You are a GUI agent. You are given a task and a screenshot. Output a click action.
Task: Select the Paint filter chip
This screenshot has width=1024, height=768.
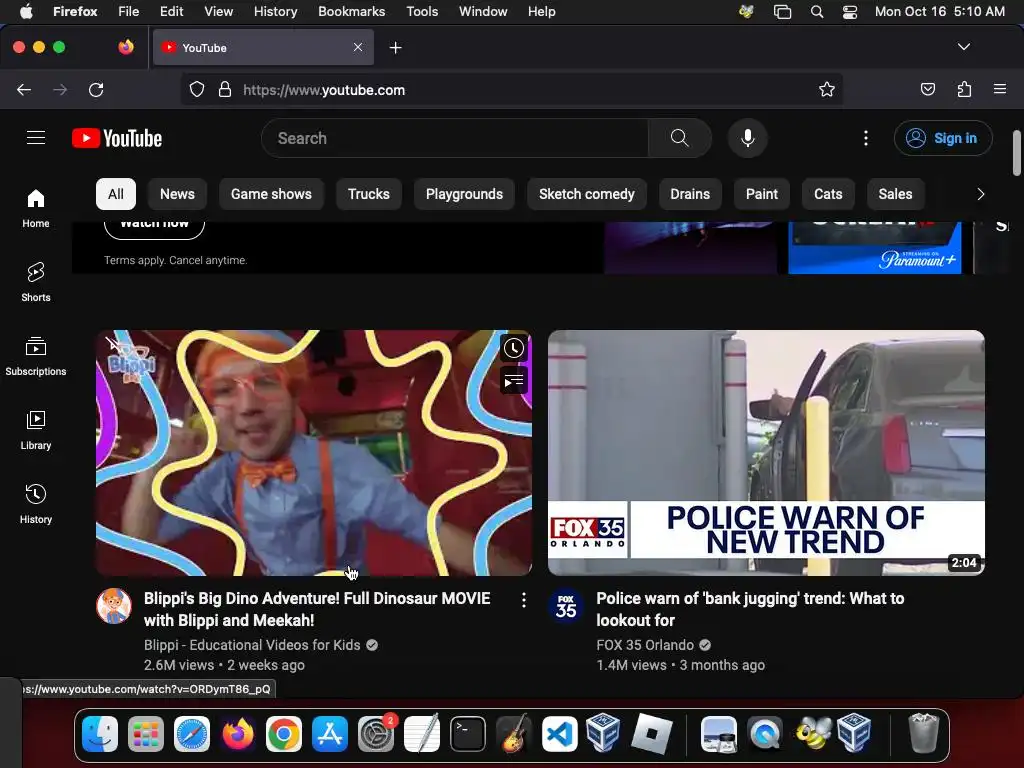761,194
